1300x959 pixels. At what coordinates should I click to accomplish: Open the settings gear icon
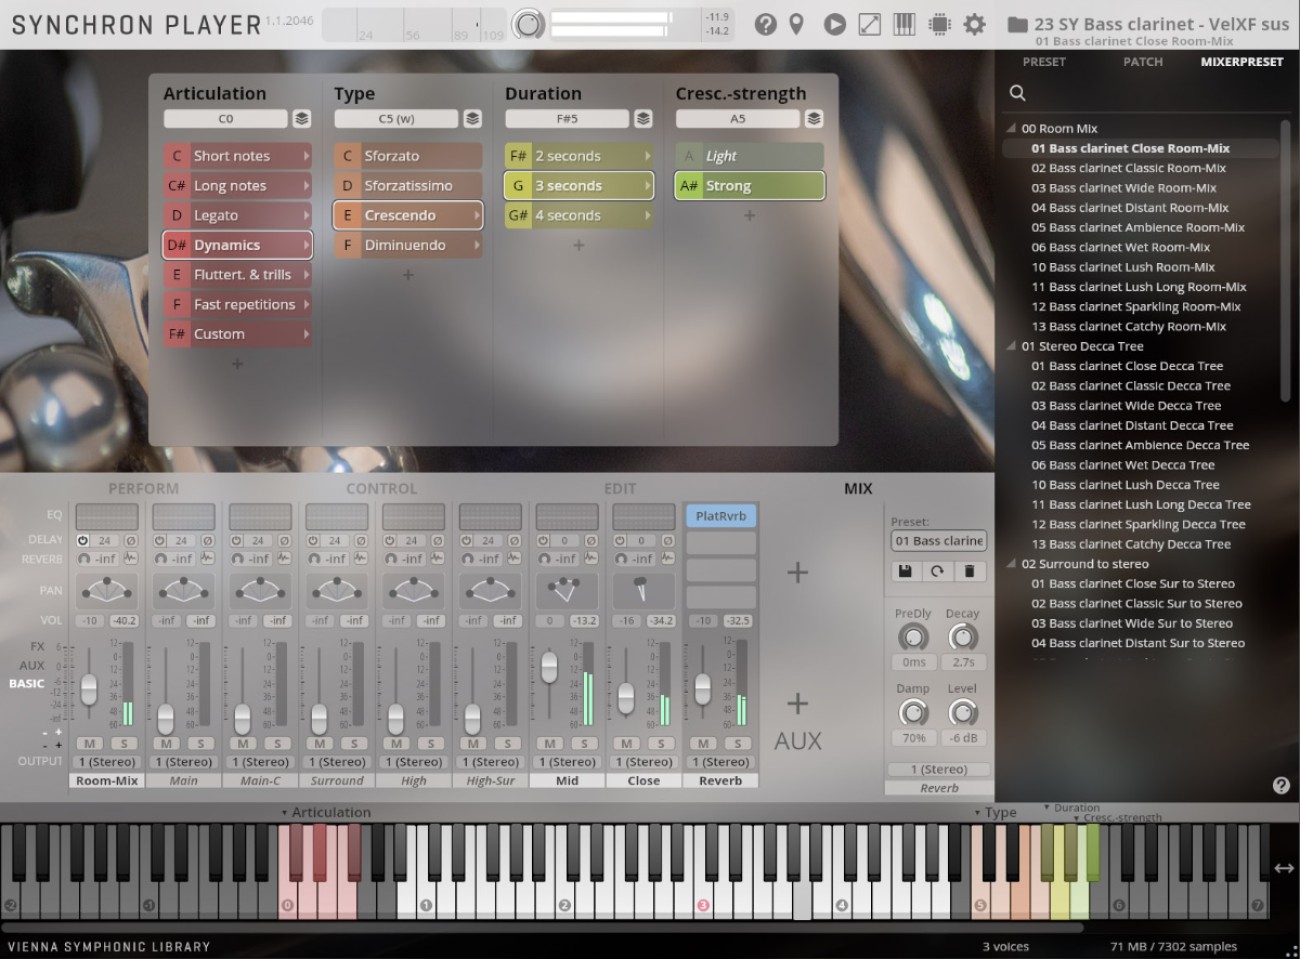tap(973, 24)
